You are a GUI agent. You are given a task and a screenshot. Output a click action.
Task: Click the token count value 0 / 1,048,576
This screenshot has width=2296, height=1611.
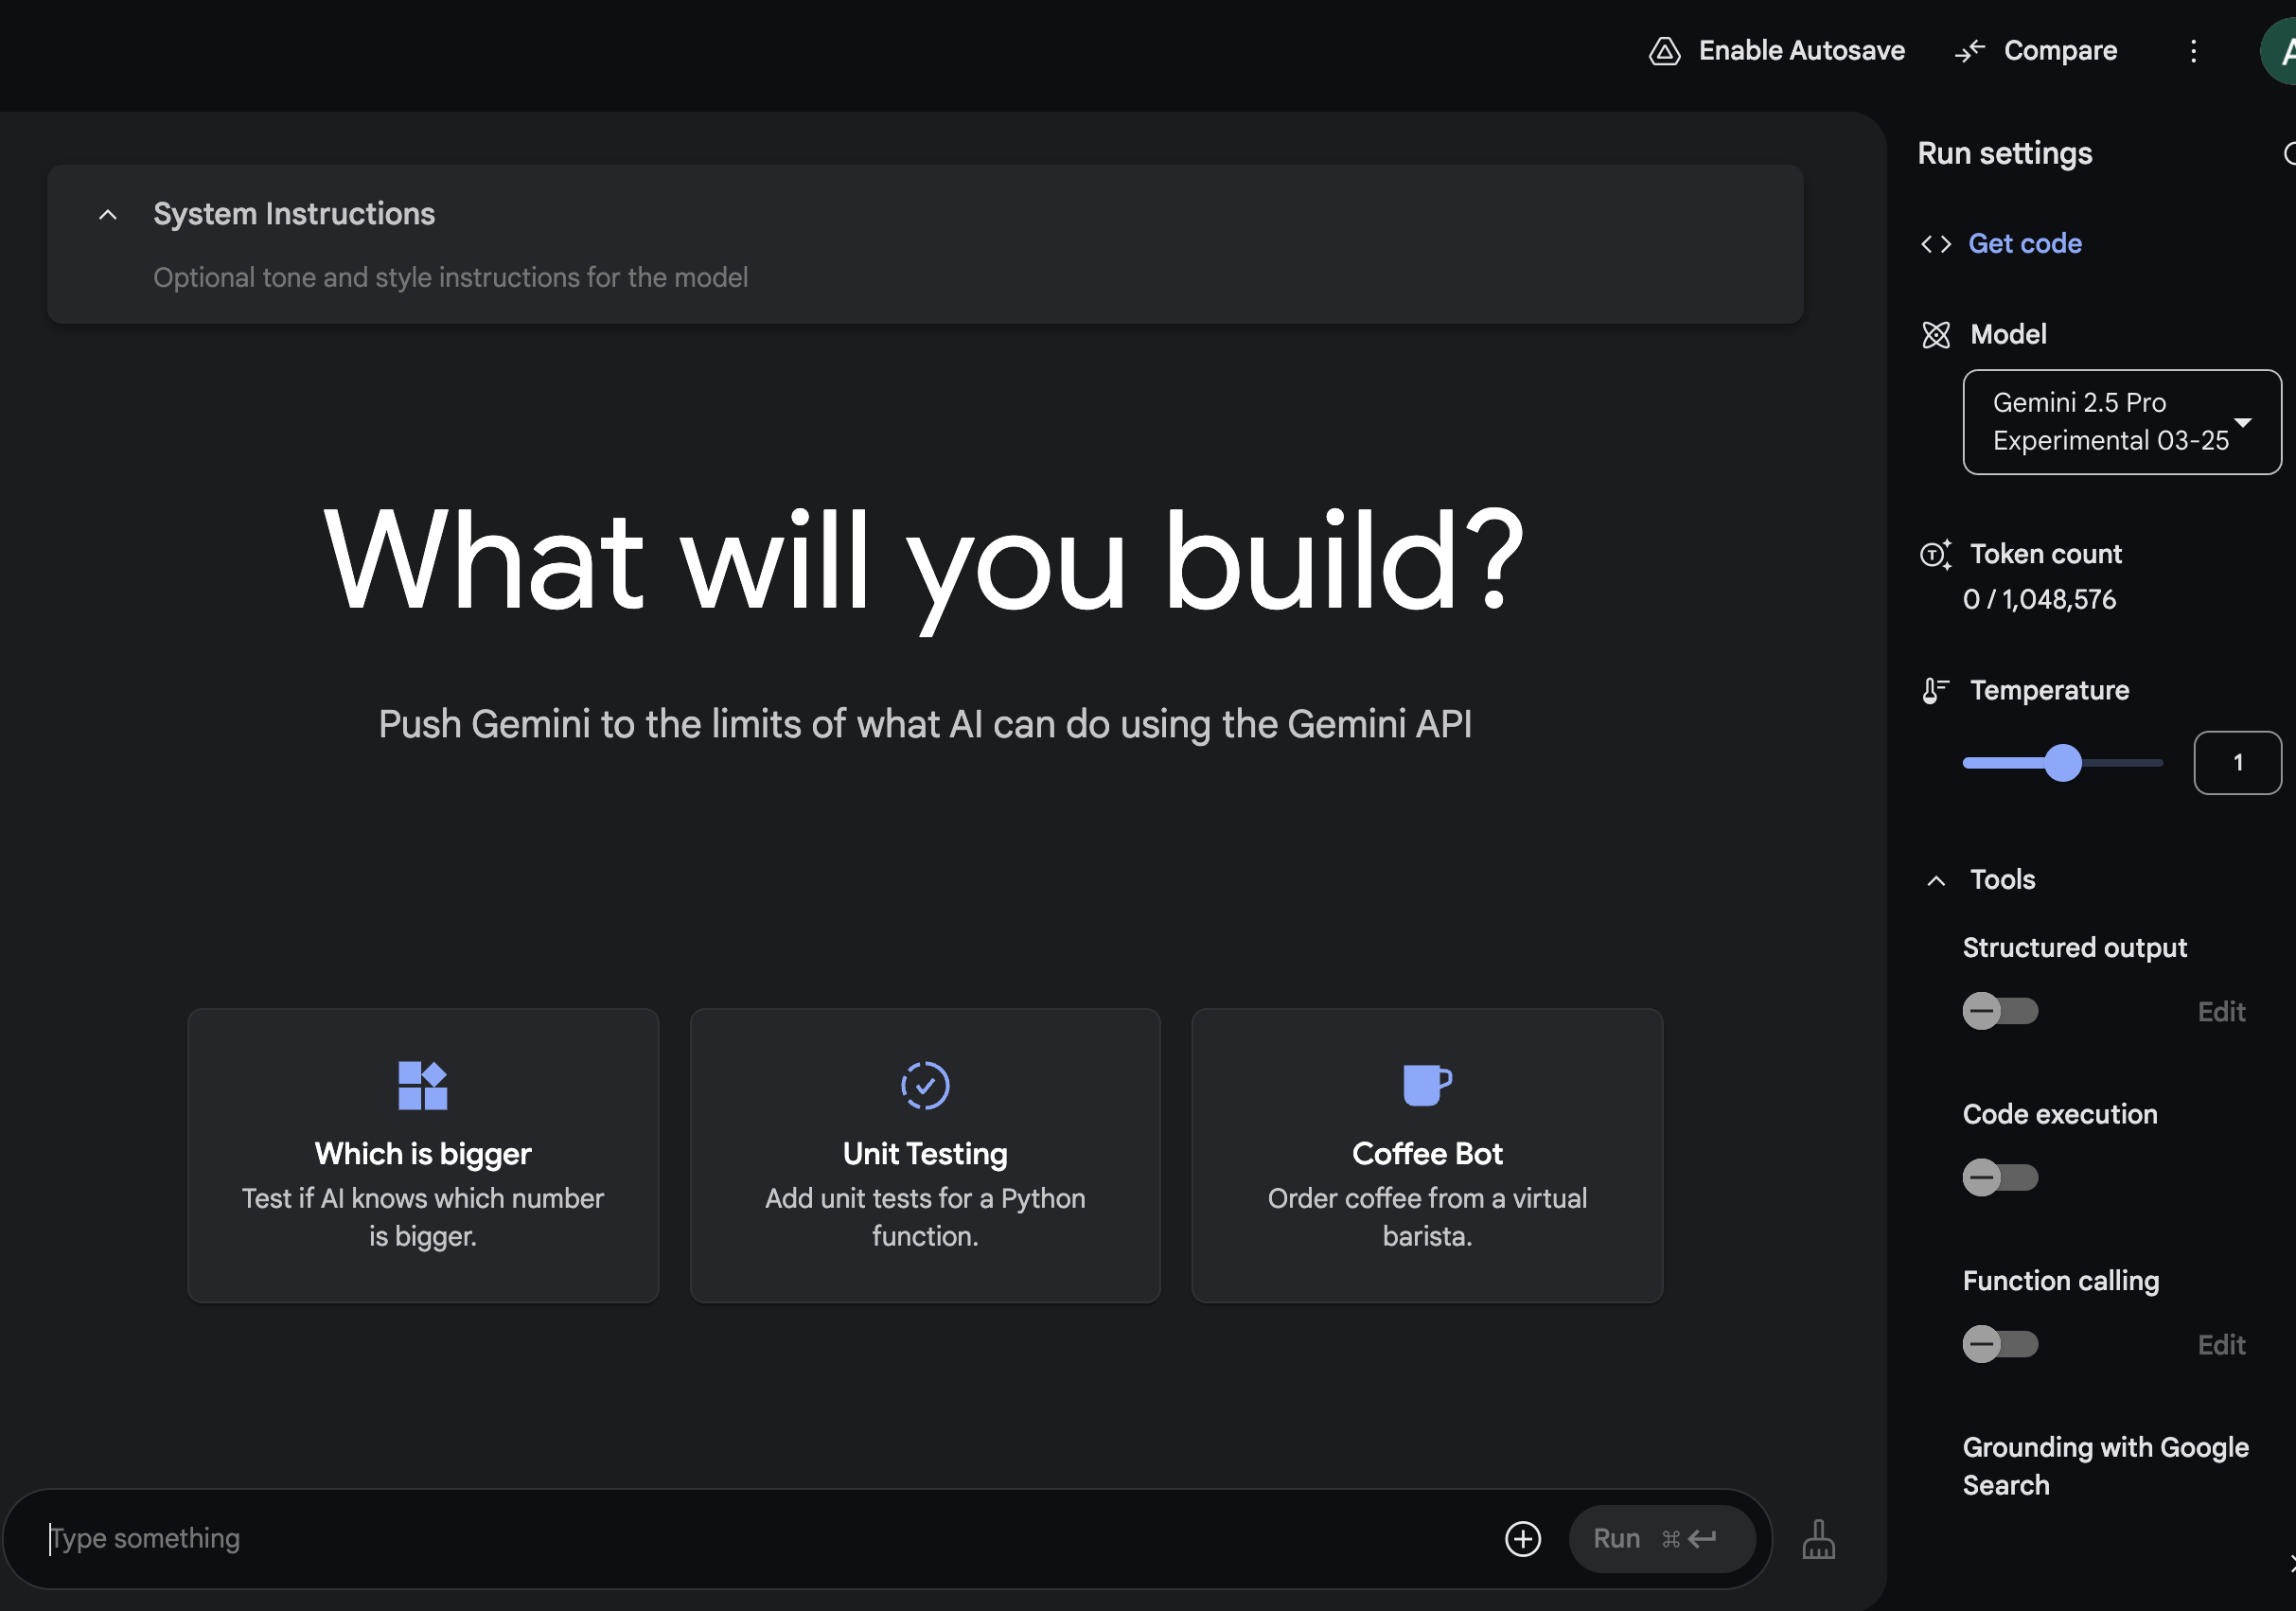(x=2039, y=600)
